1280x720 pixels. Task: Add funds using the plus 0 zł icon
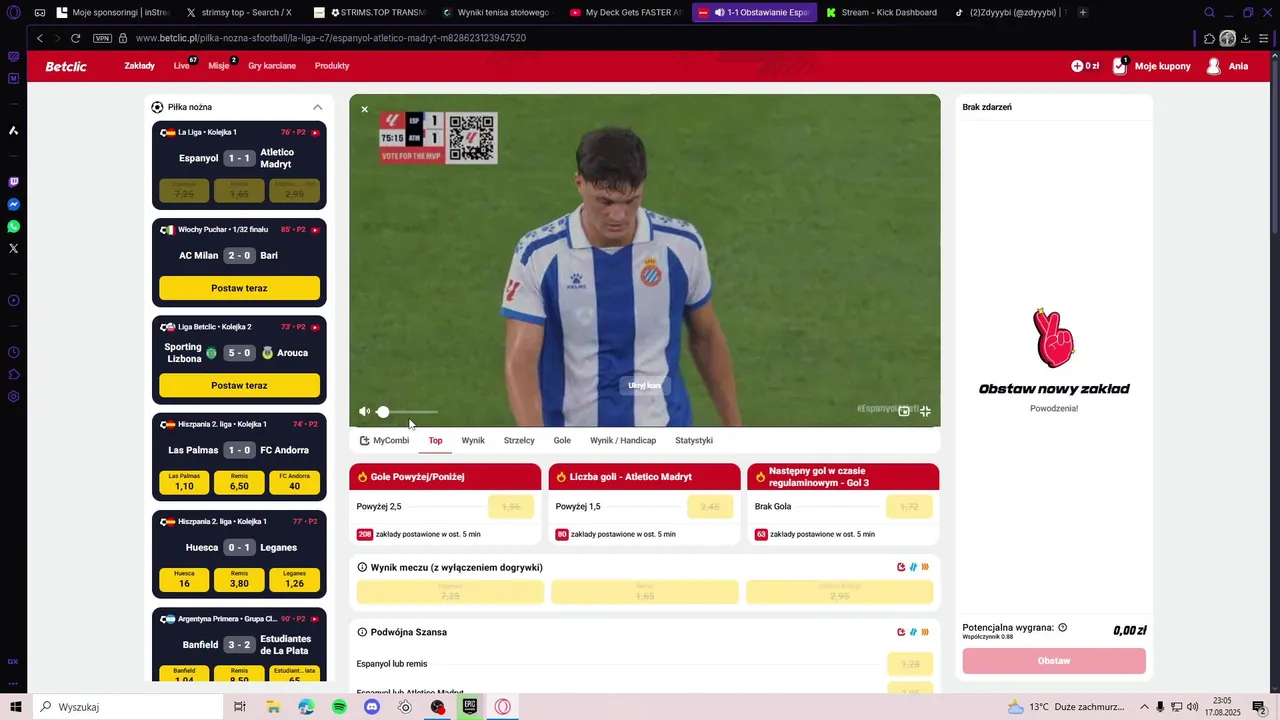1085,66
